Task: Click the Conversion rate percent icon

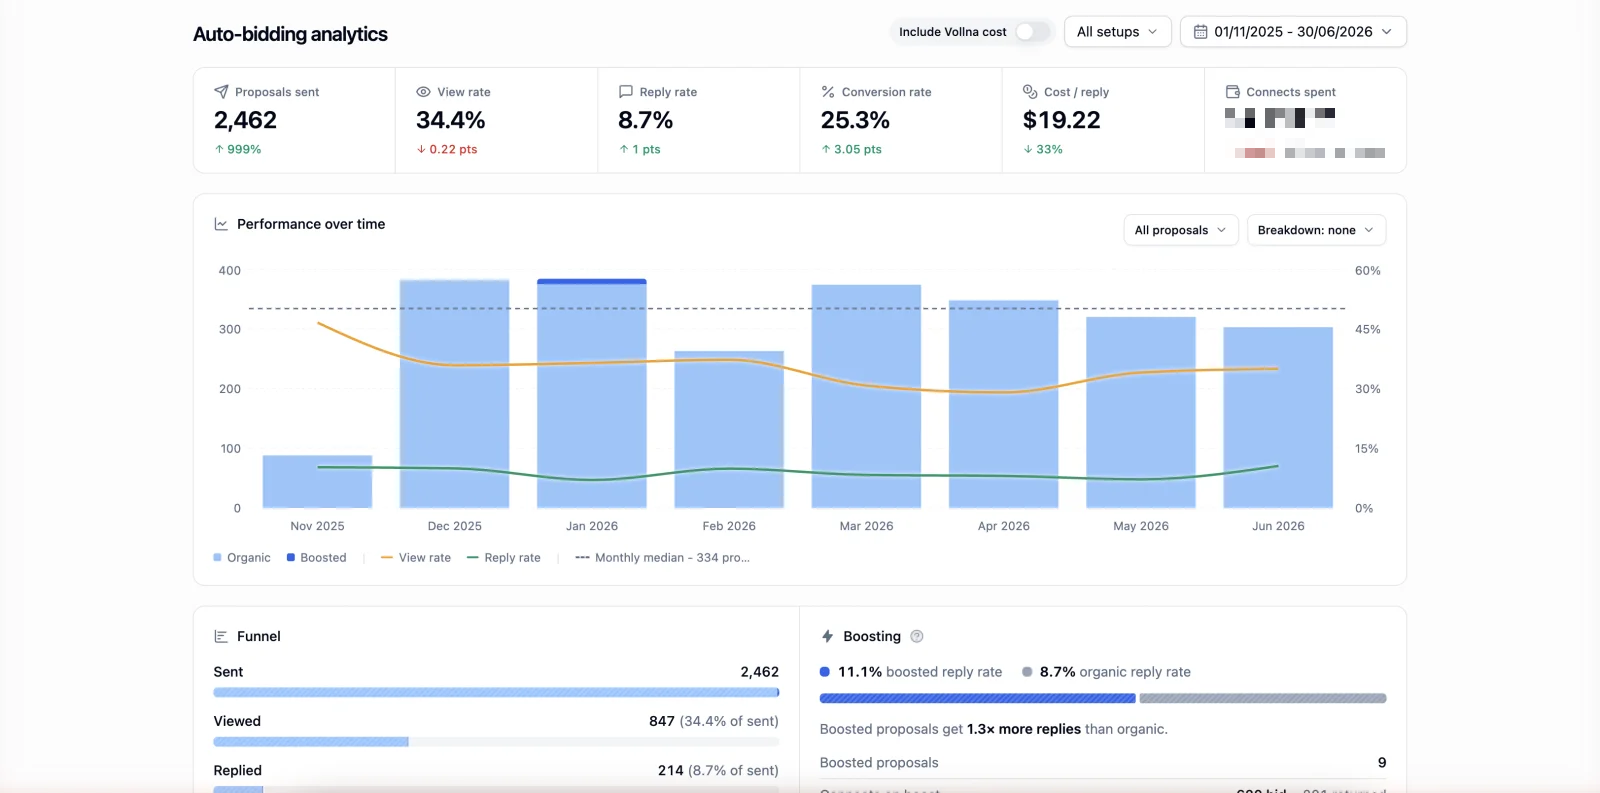Action: 828,92
